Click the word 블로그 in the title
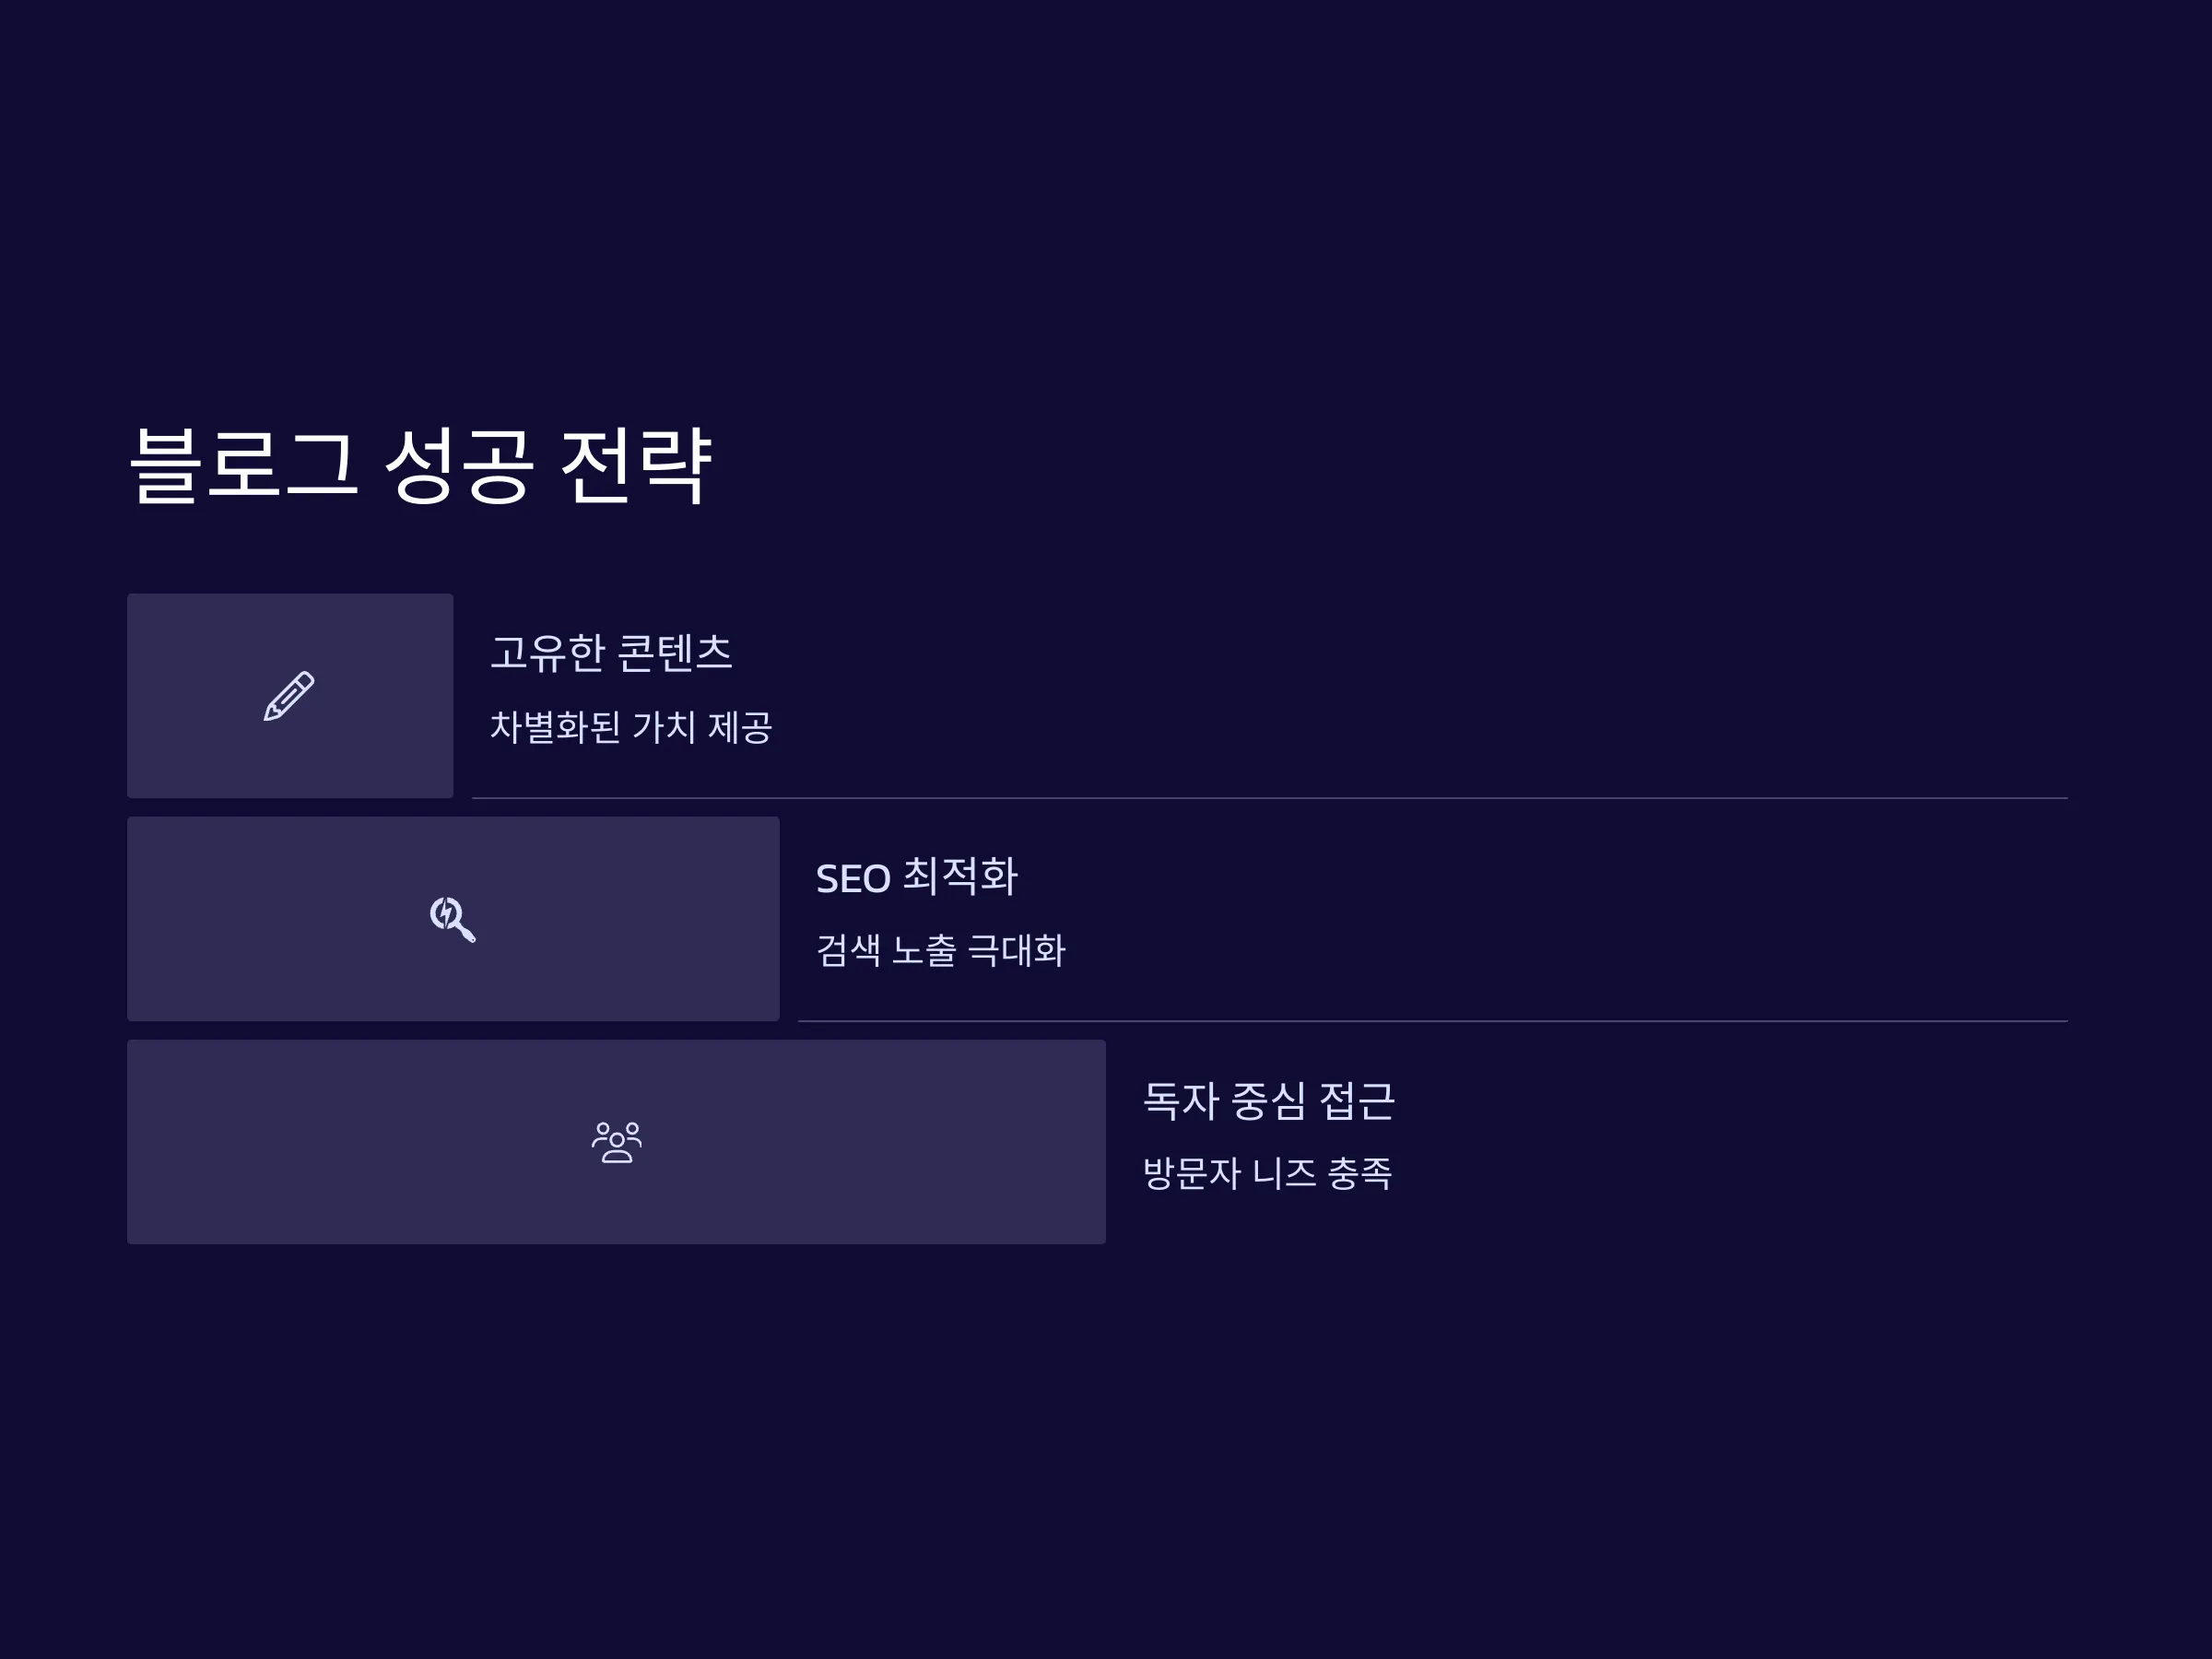The width and height of the screenshot is (2212, 1659). point(243,465)
